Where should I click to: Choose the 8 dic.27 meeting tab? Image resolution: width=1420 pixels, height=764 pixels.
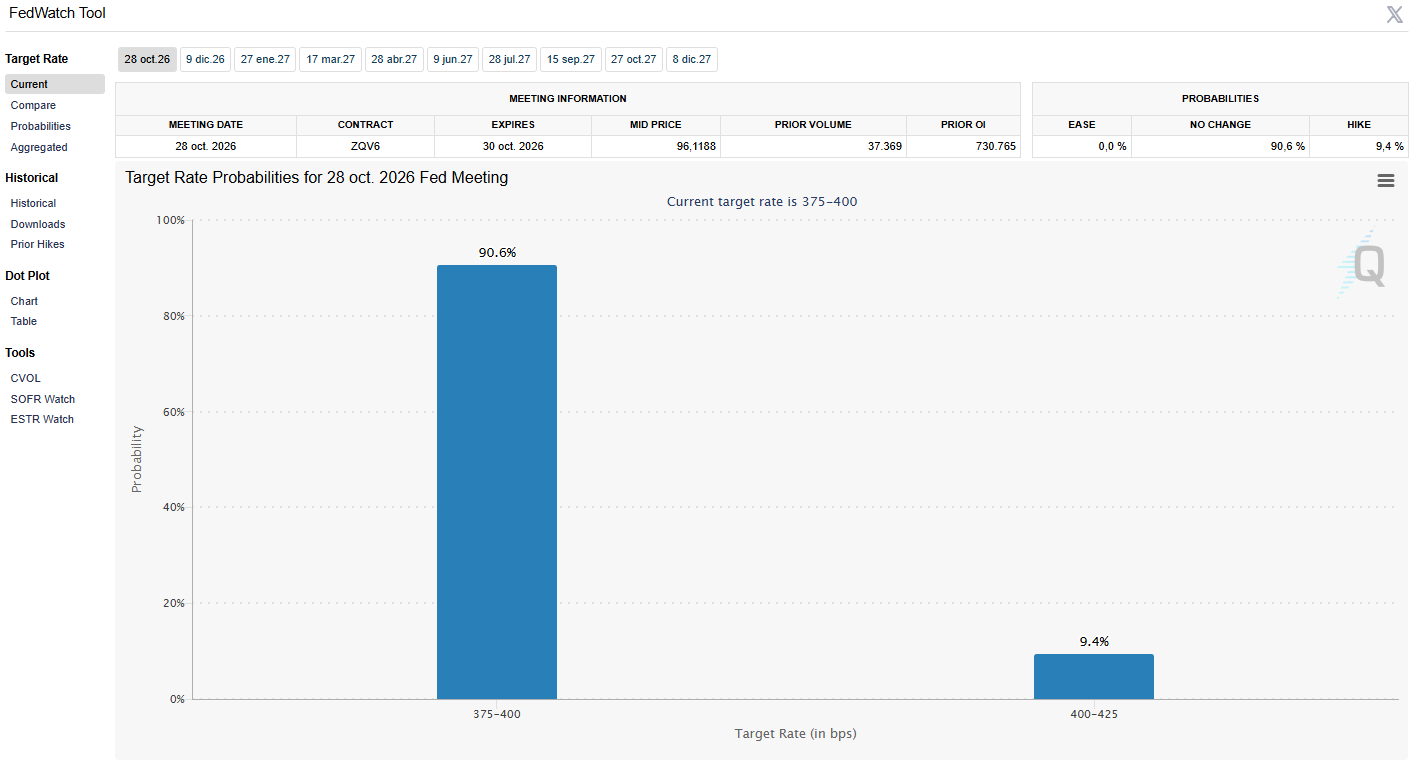pos(692,60)
